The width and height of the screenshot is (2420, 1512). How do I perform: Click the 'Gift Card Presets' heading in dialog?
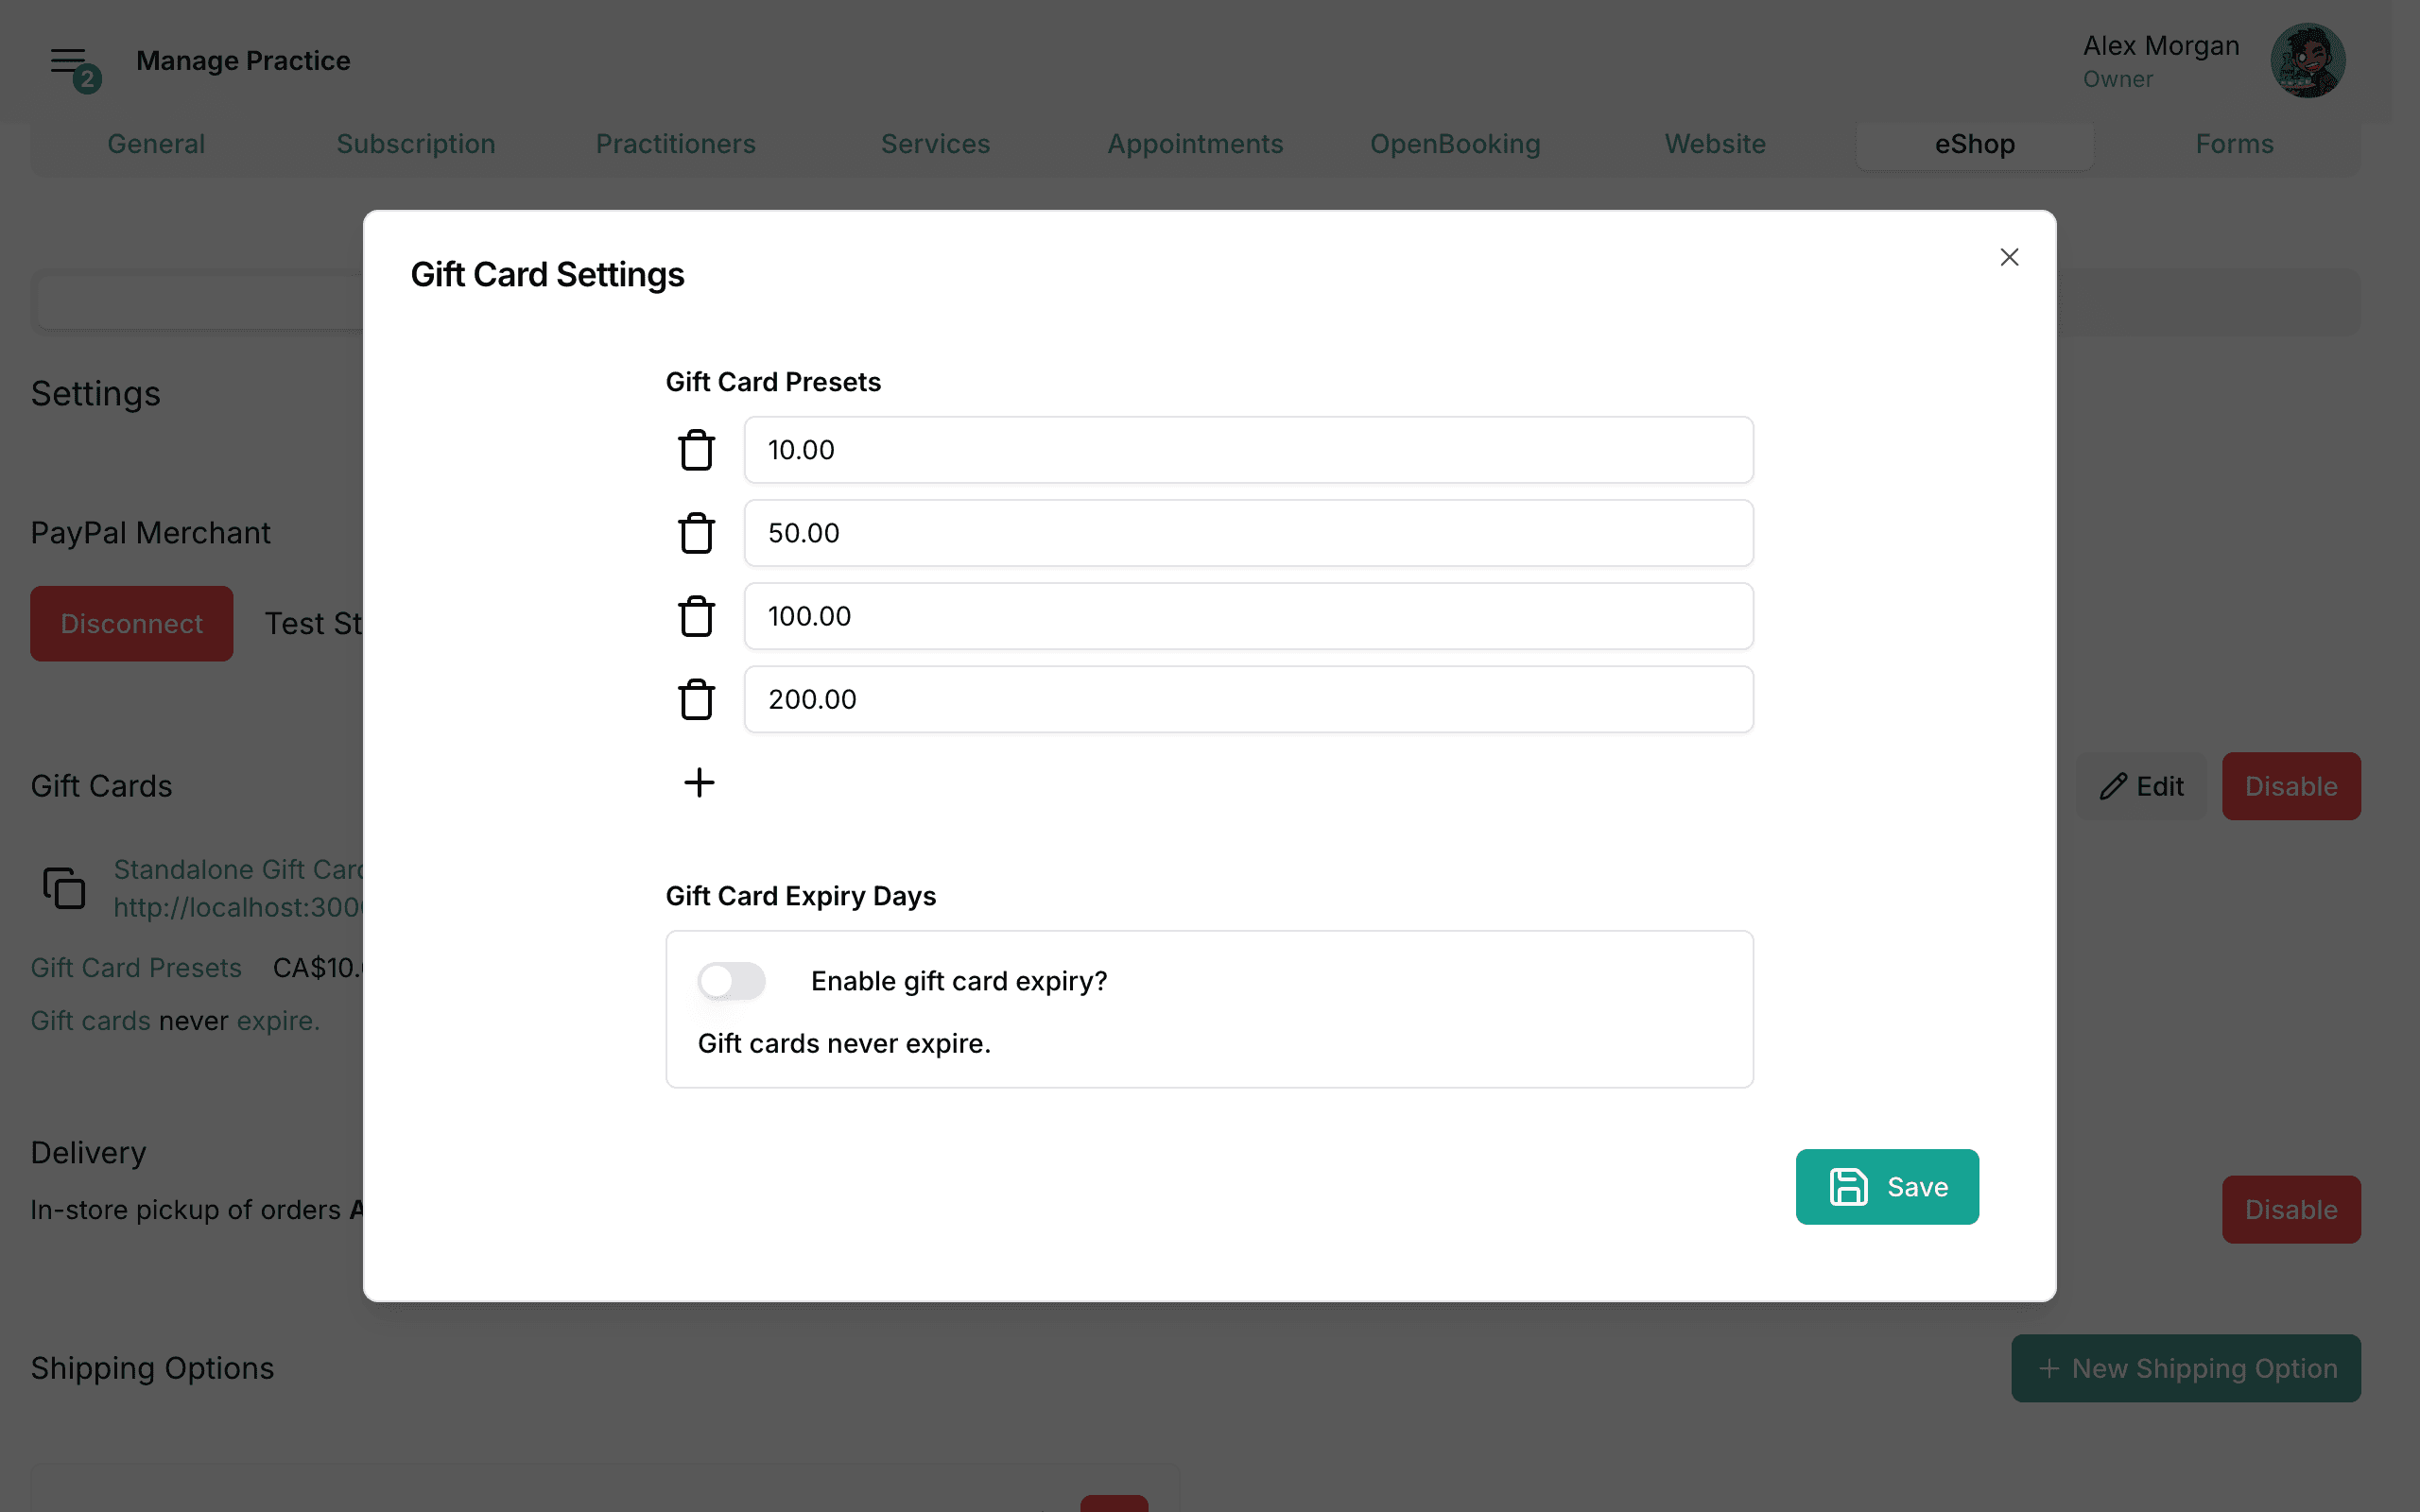click(773, 382)
